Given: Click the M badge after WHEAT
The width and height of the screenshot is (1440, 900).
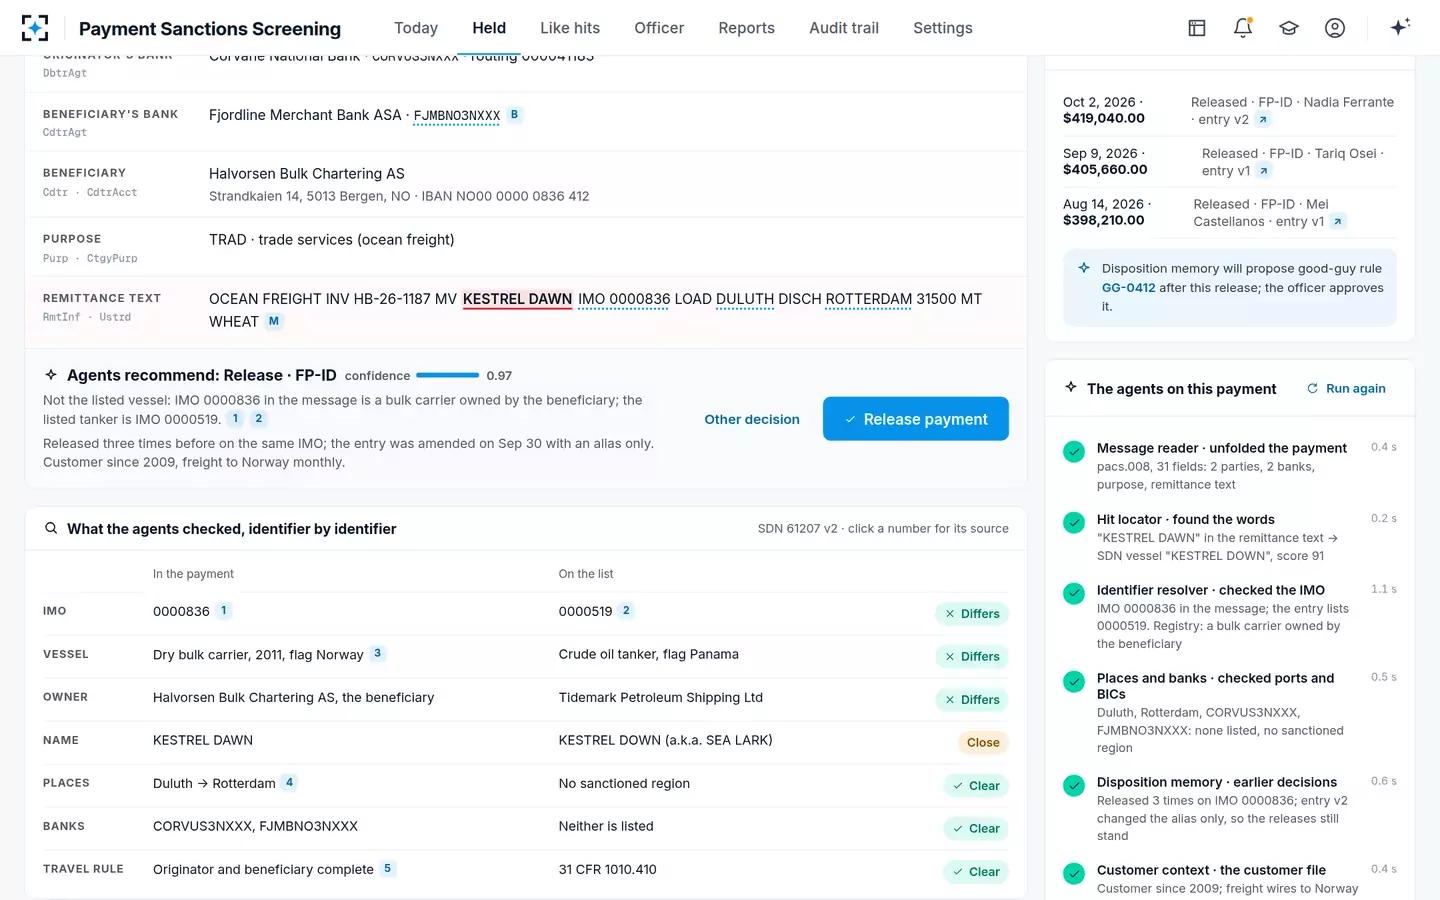Looking at the screenshot, I should 274,321.
